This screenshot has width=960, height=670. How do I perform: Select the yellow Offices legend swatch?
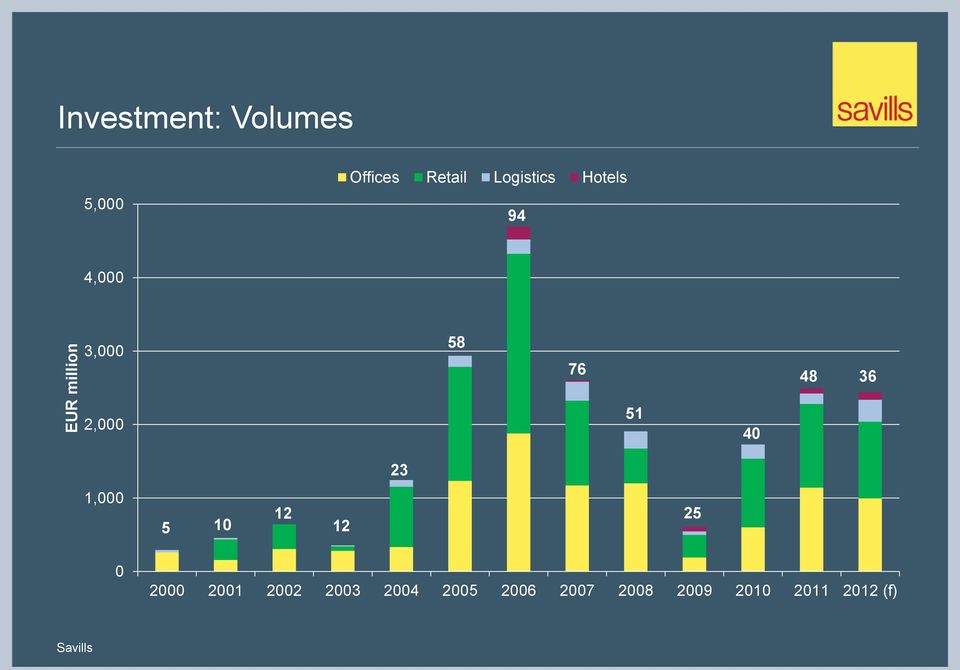342,178
